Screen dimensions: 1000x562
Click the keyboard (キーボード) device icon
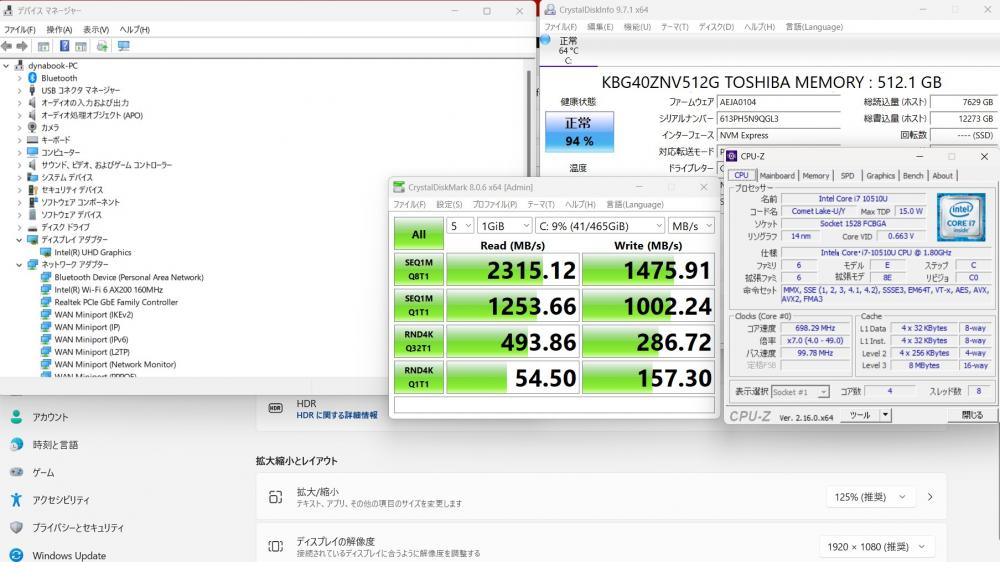point(33,140)
